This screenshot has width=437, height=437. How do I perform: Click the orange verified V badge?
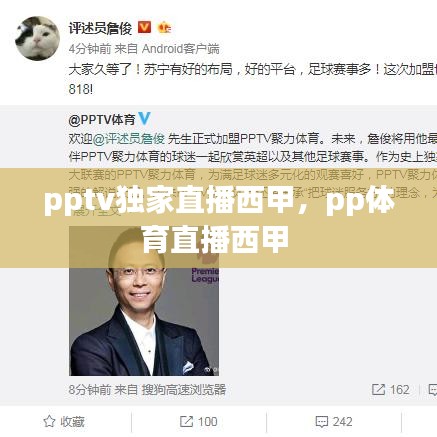144,28
